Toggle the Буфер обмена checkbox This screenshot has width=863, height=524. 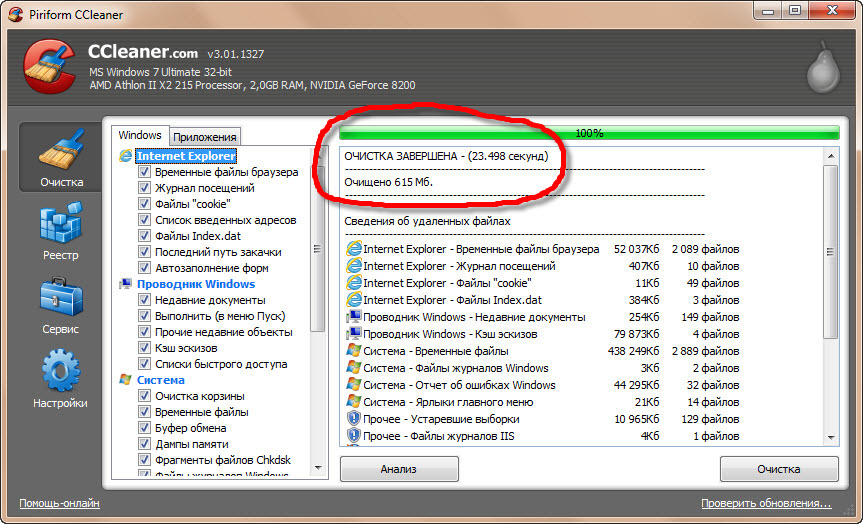(144, 428)
